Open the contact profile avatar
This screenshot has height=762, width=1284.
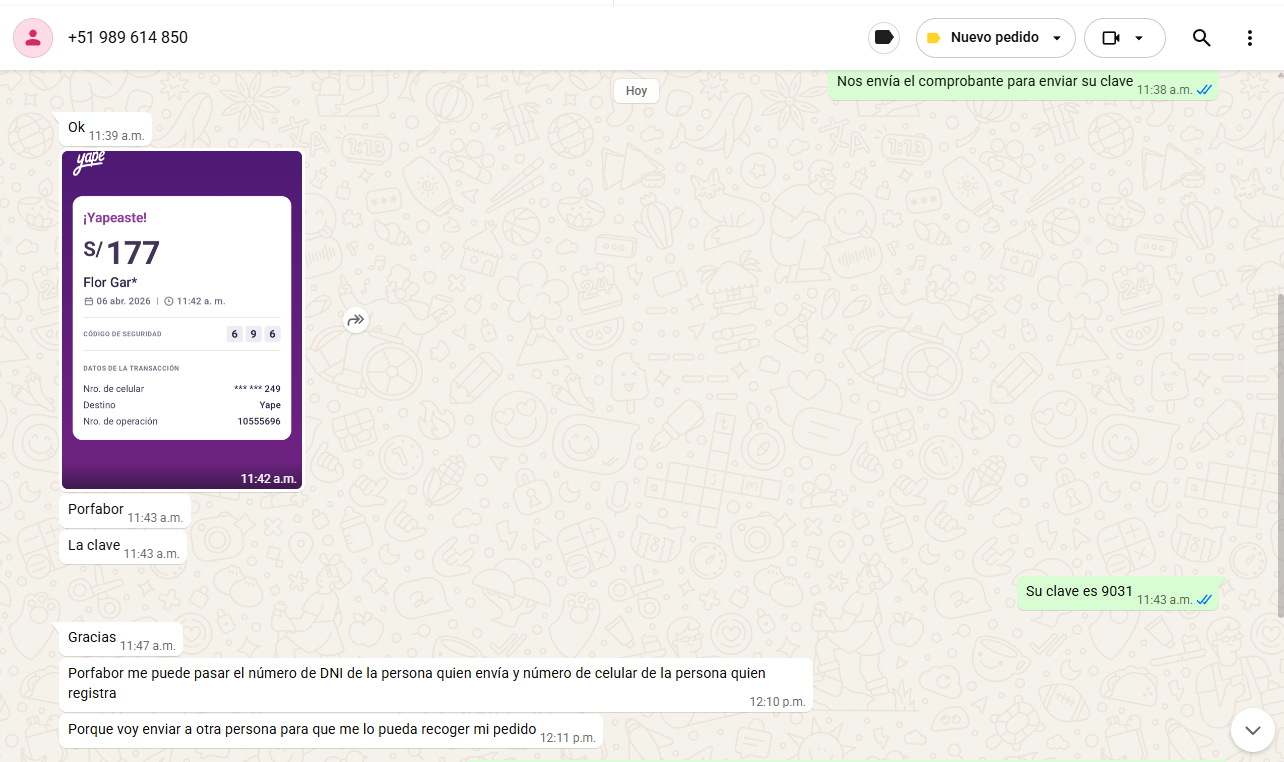[x=33, y=38]
